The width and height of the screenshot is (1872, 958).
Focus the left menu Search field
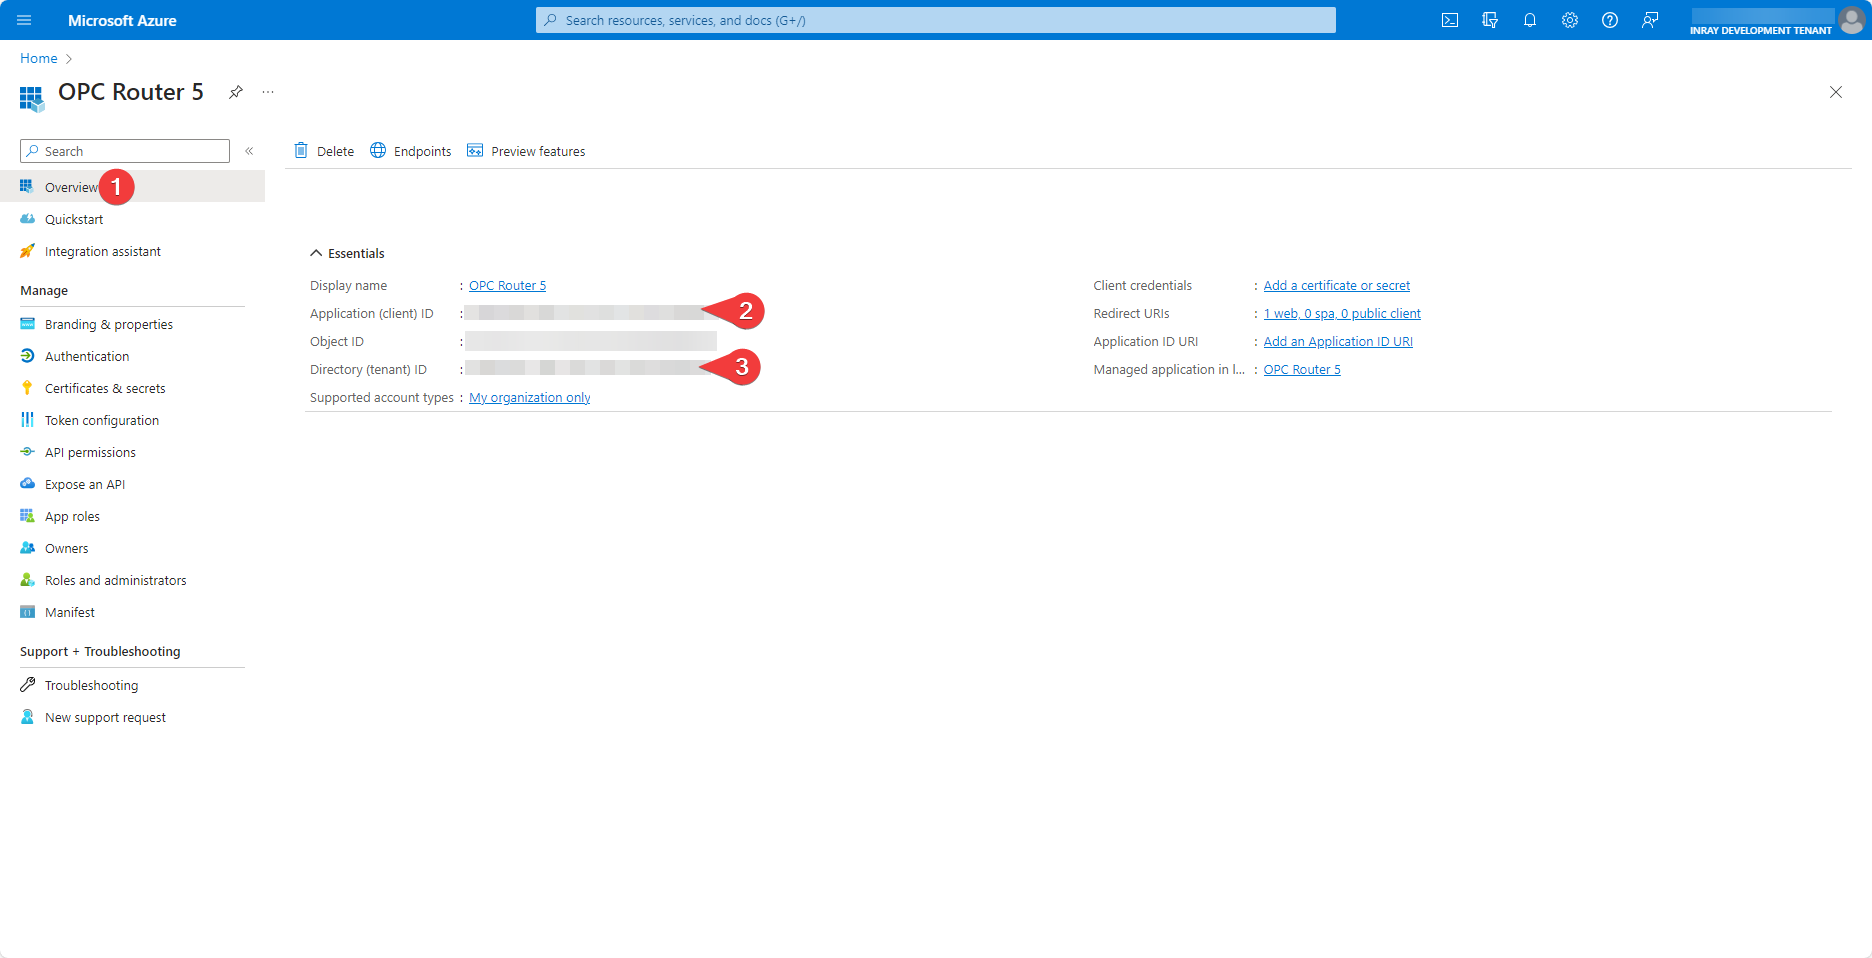coord(125,151)
